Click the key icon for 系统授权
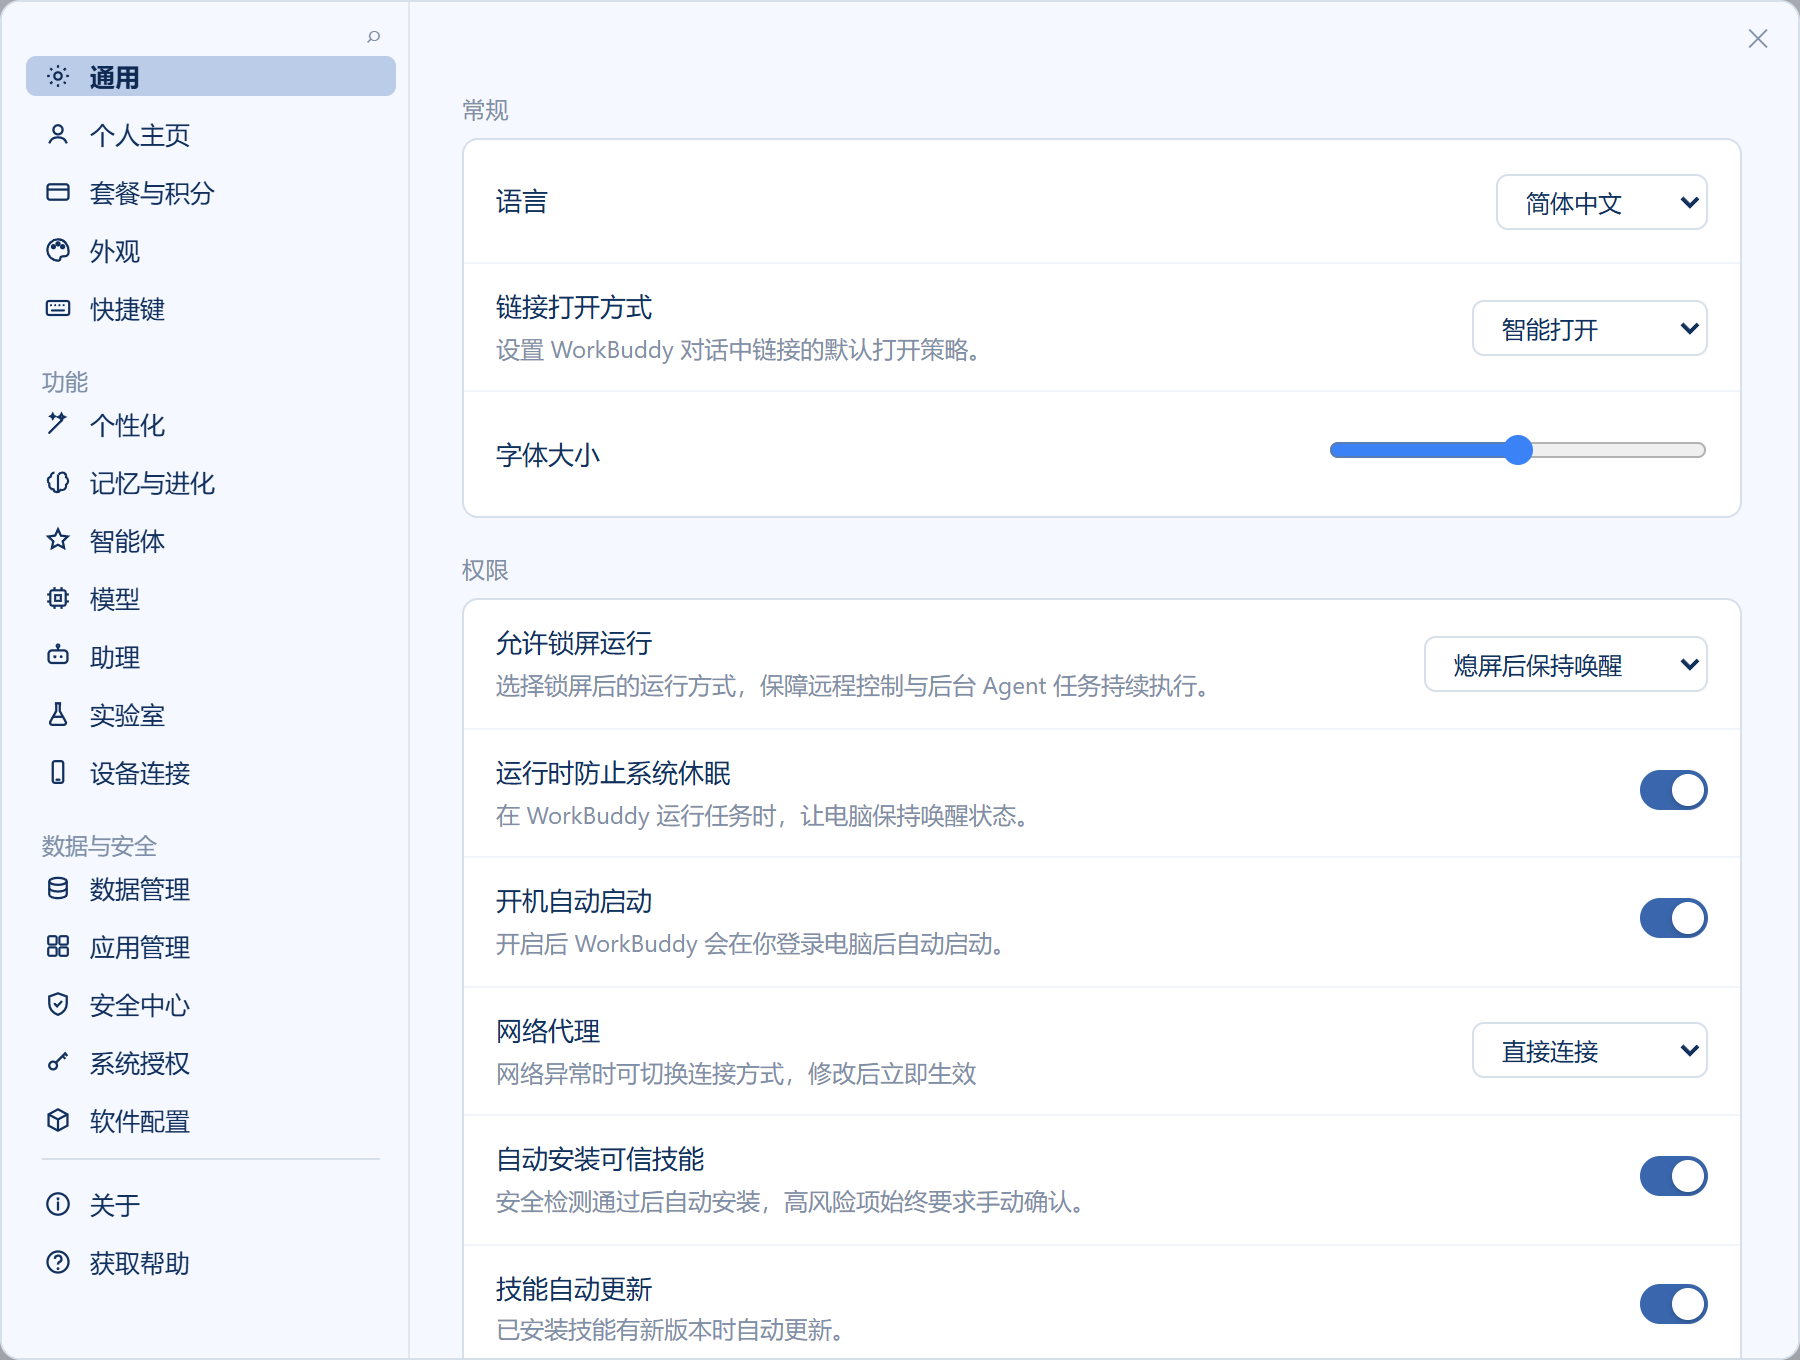Viewport: 1800px width, 1360px height. tap(58, 1063)
